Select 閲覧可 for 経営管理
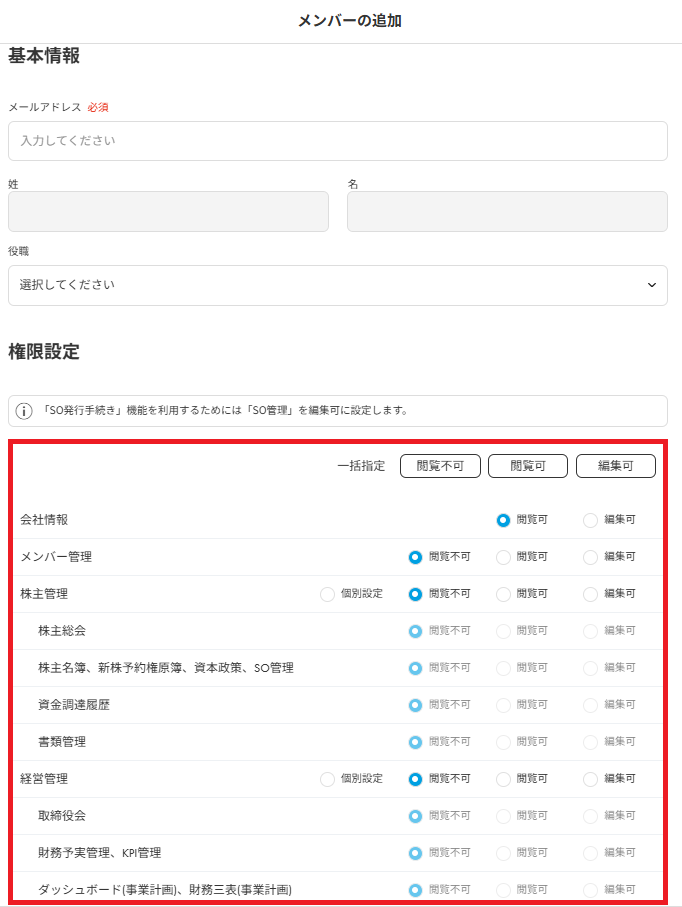This screenshot has height=907, width=682. [503, 779]
